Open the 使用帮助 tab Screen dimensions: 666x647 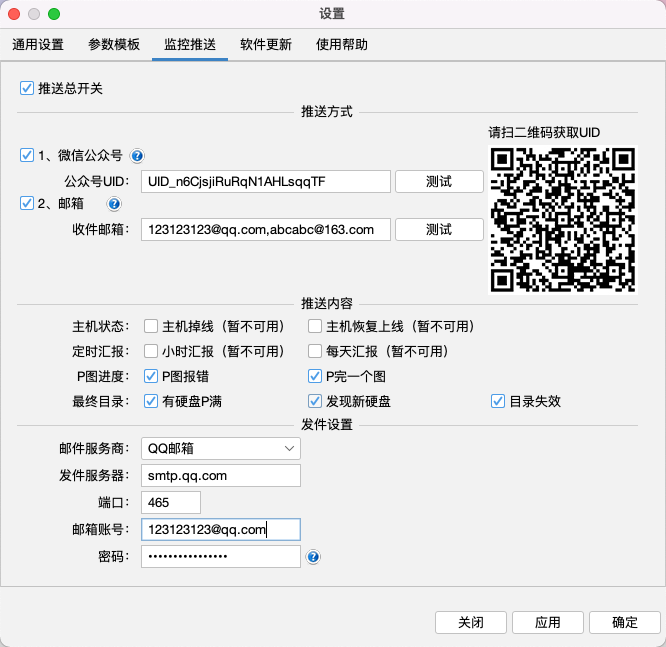(x=342, y=45)
